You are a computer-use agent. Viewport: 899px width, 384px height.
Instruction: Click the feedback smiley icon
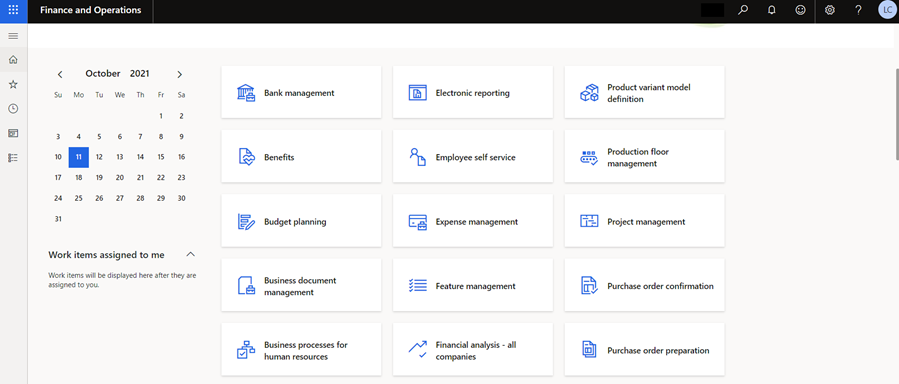coord(800,10)
